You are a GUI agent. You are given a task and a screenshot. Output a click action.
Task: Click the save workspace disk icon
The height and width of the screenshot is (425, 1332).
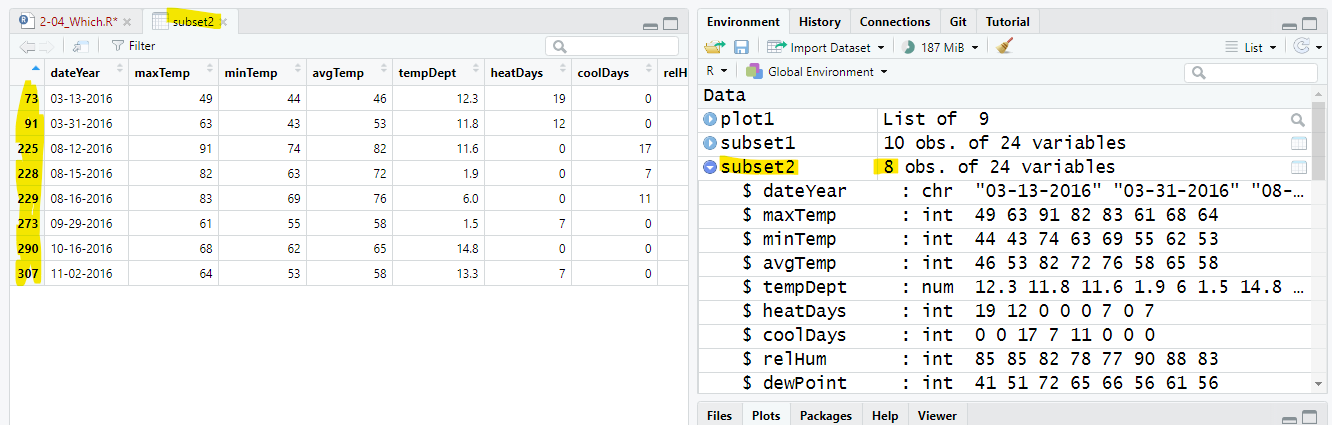pos(741,47)
